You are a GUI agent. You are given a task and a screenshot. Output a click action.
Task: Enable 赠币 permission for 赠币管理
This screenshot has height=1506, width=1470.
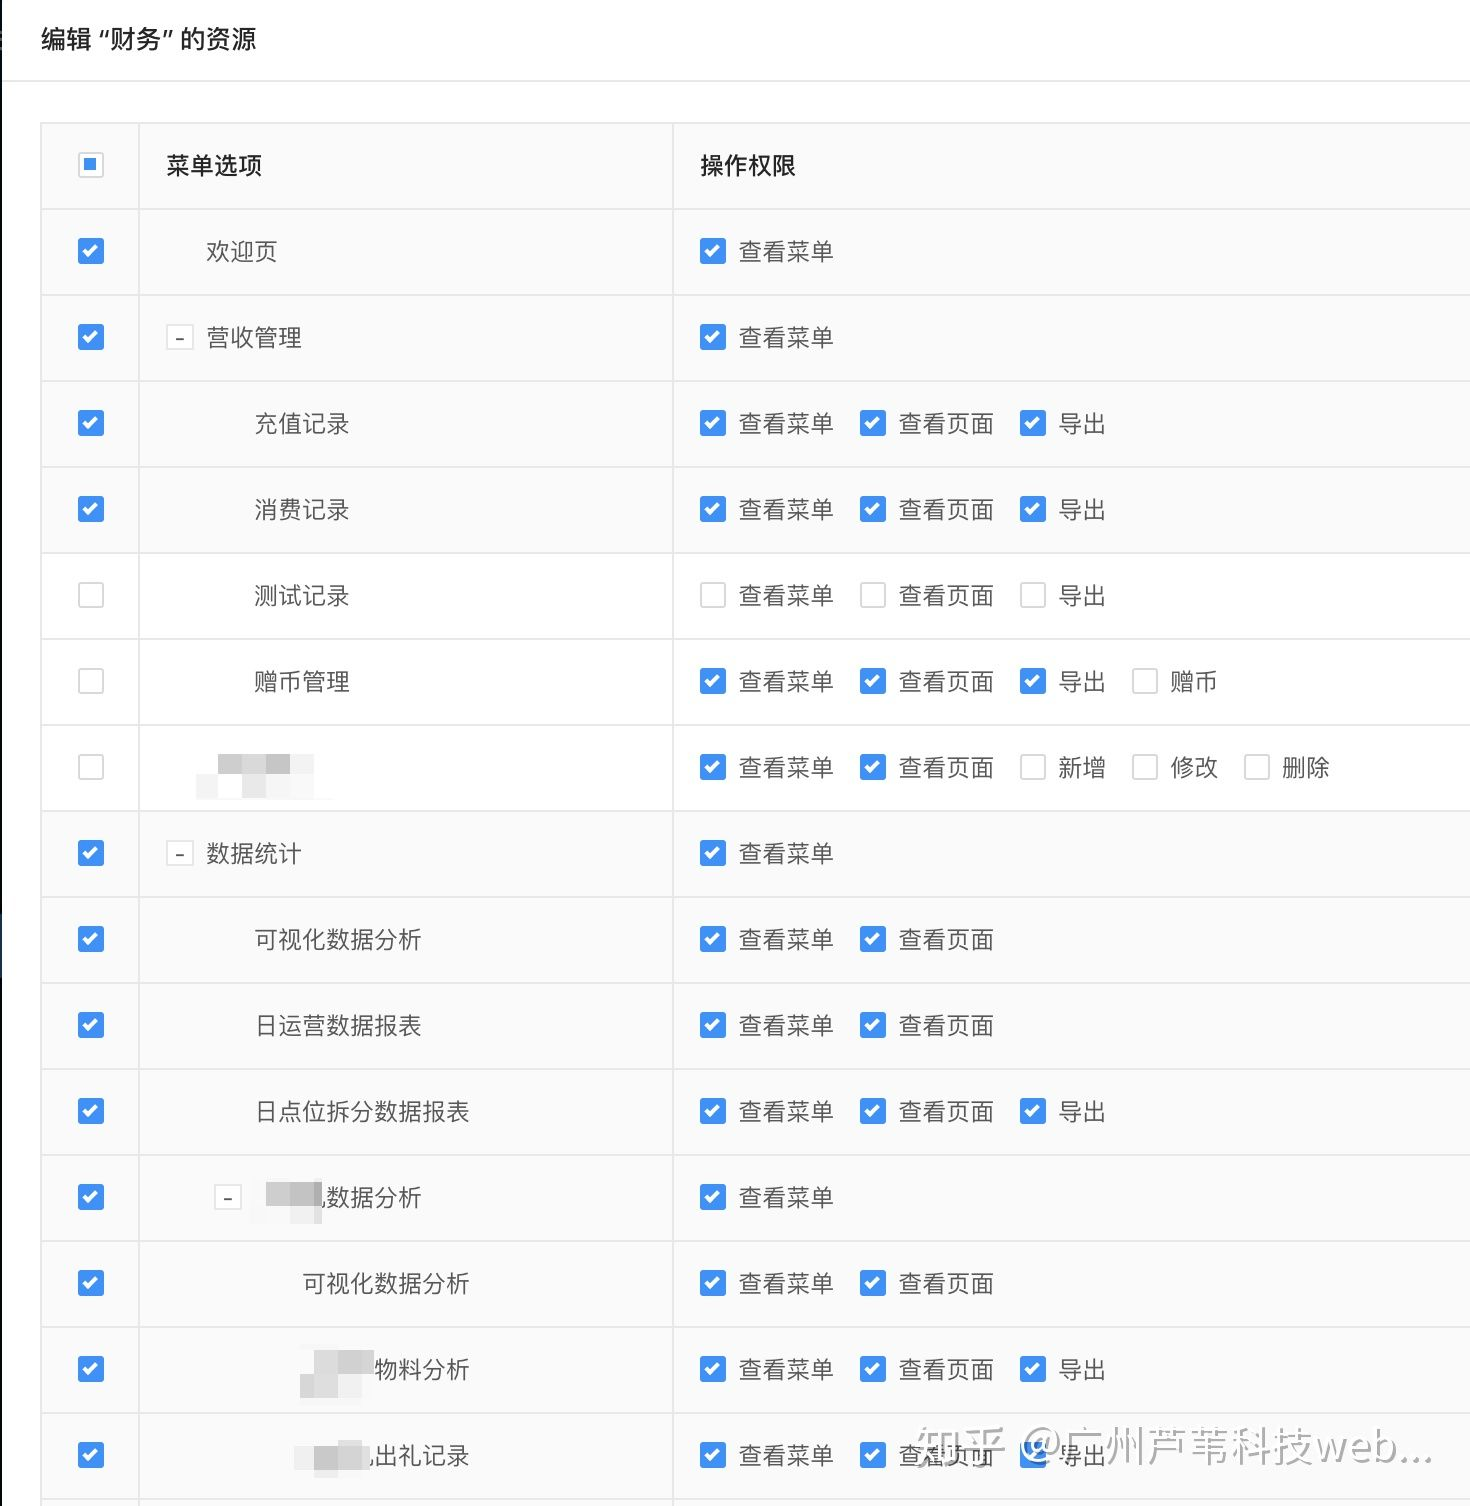tap(1144, 681)
